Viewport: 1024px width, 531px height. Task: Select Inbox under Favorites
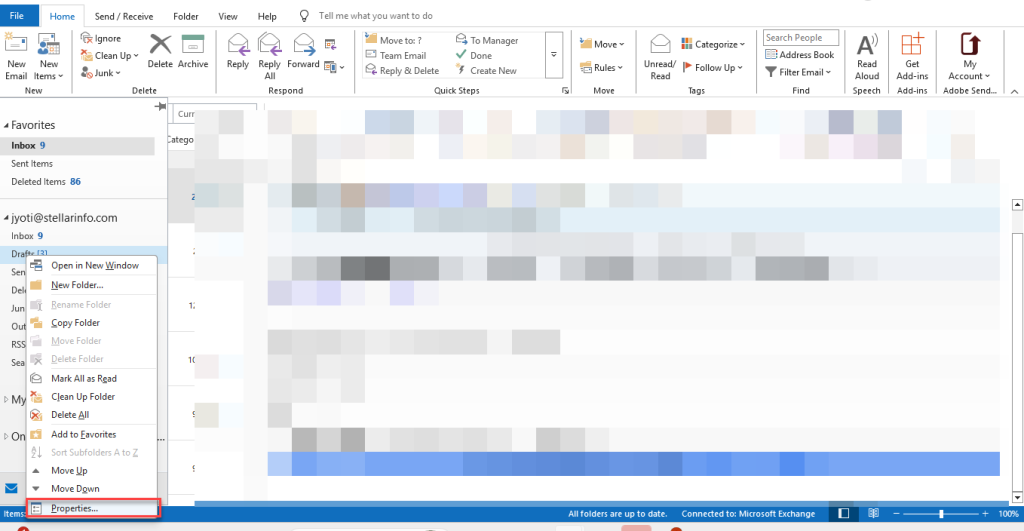click(77, 146)
